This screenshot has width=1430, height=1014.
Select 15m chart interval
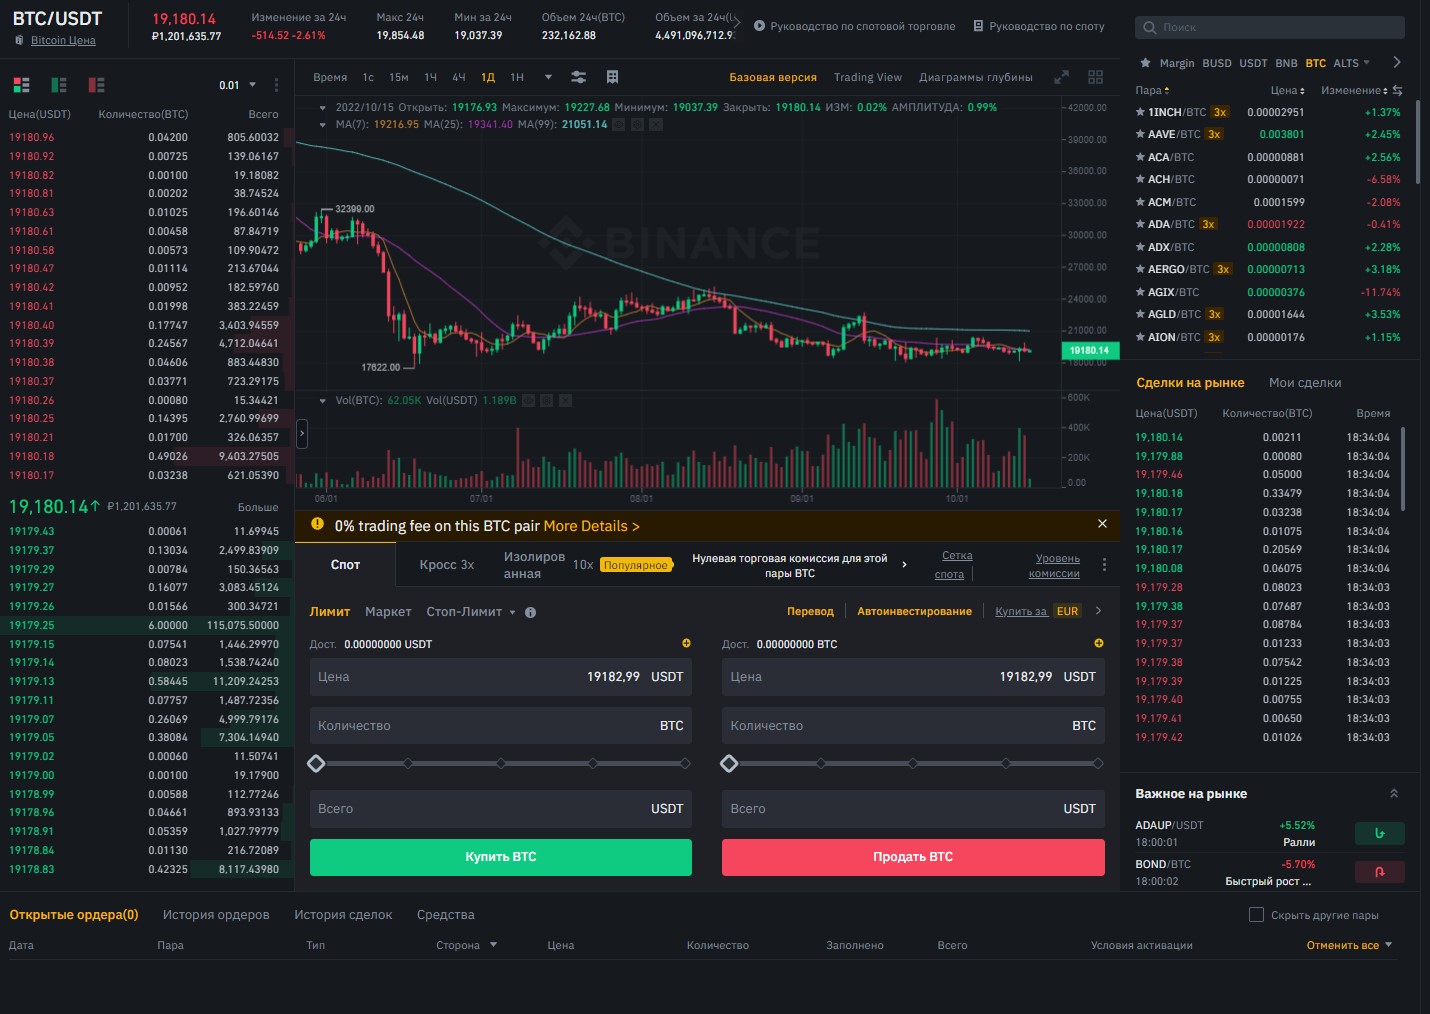(398, 77)
